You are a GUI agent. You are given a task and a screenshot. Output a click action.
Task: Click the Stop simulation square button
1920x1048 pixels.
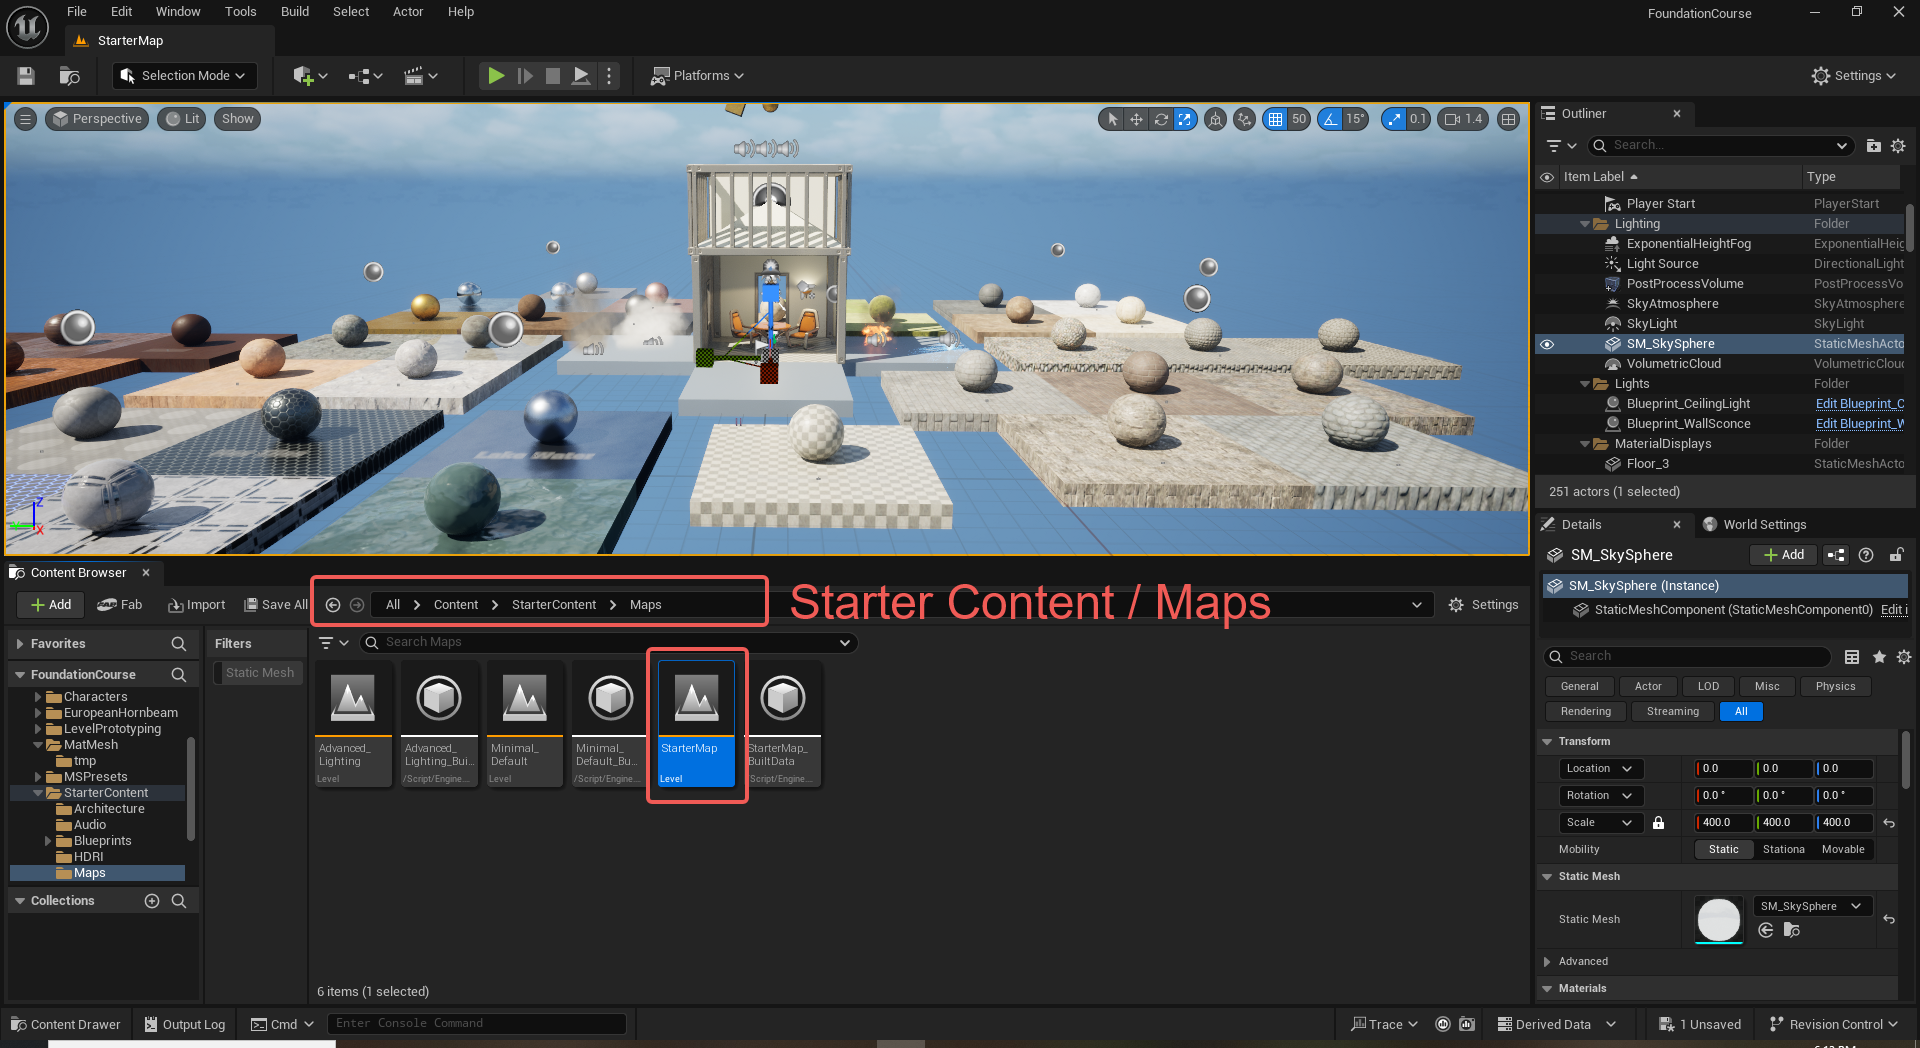(x=552, y=76)
